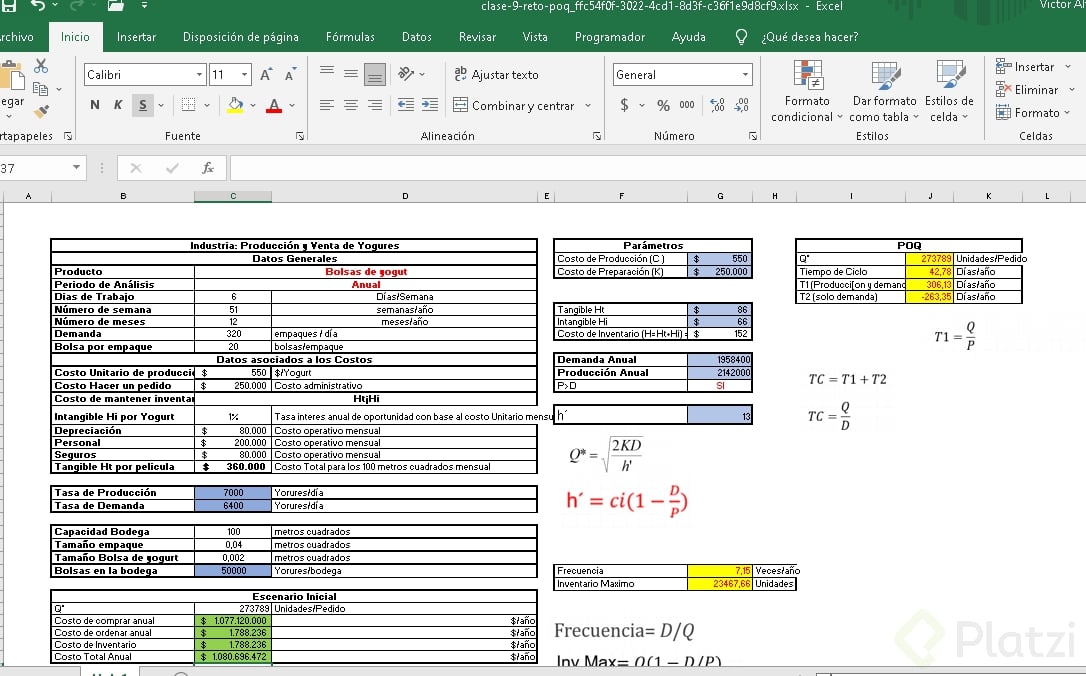The width and height of the screenshot is (1086, 676).
Task: Select Demanda Anual 1958400 cell
Action: point(720,359)
